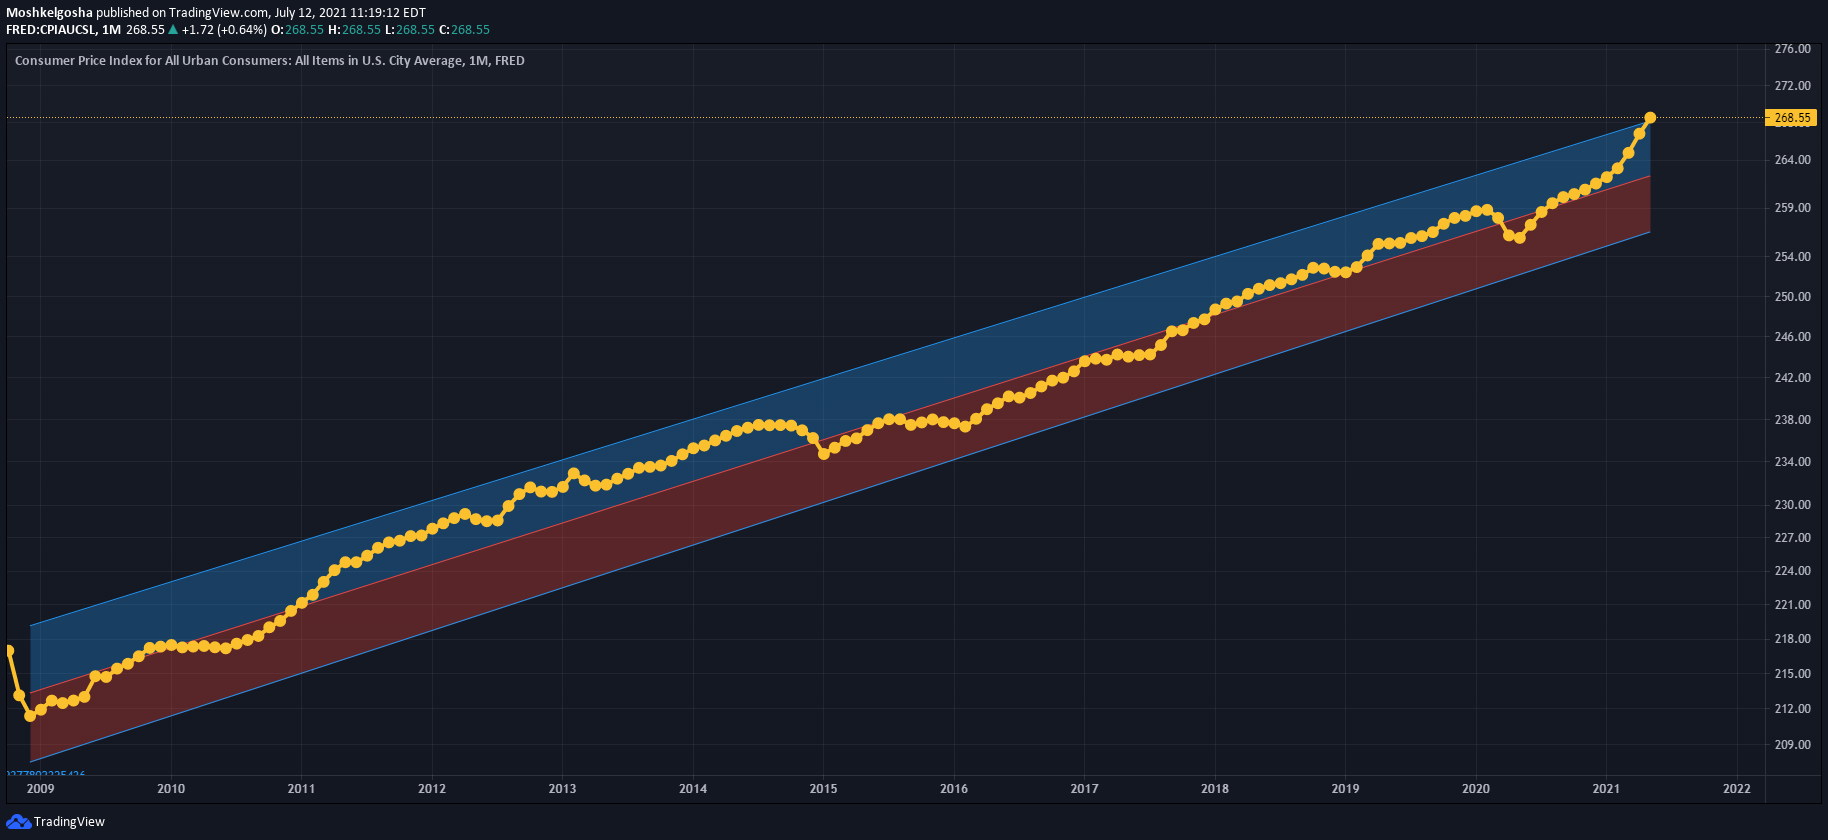The height and width of the screenshot is (840, 1828).
Task: Click the 2022 year label on axis
Action: coord(1737,789)
